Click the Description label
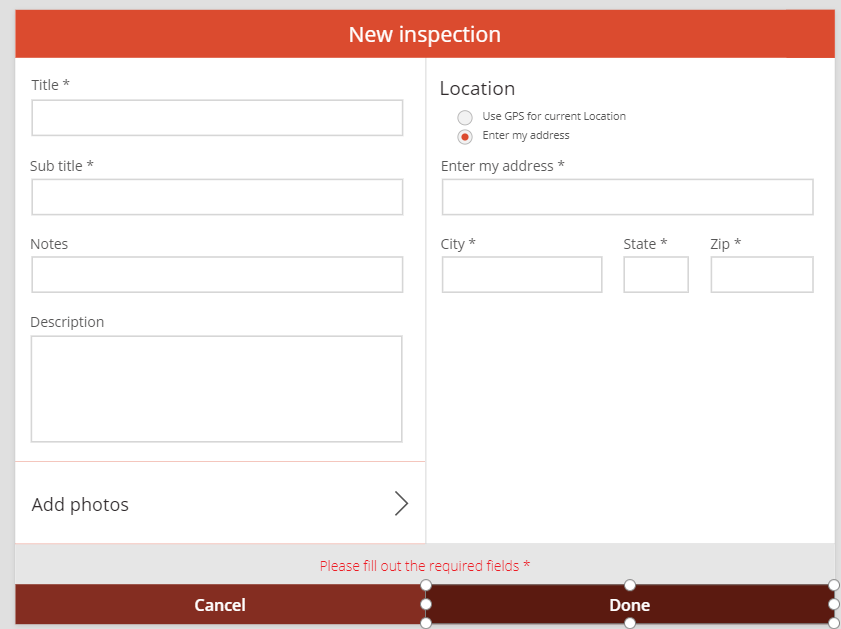The image size is (841, 629). tap(67, 322)
